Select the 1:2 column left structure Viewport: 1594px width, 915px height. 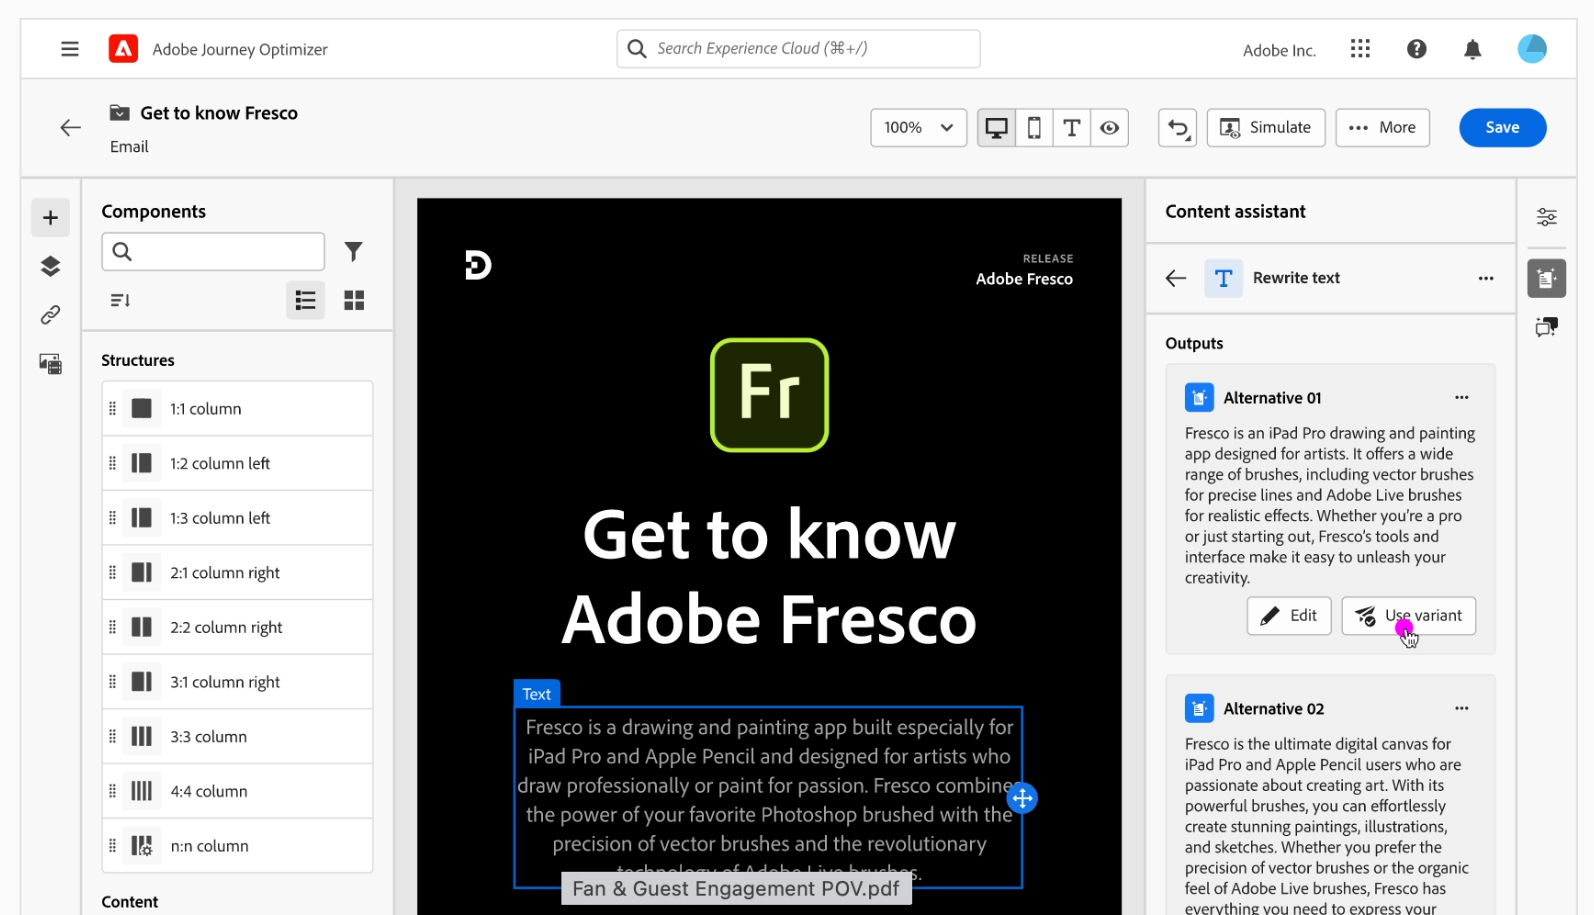tap(237, 463)
